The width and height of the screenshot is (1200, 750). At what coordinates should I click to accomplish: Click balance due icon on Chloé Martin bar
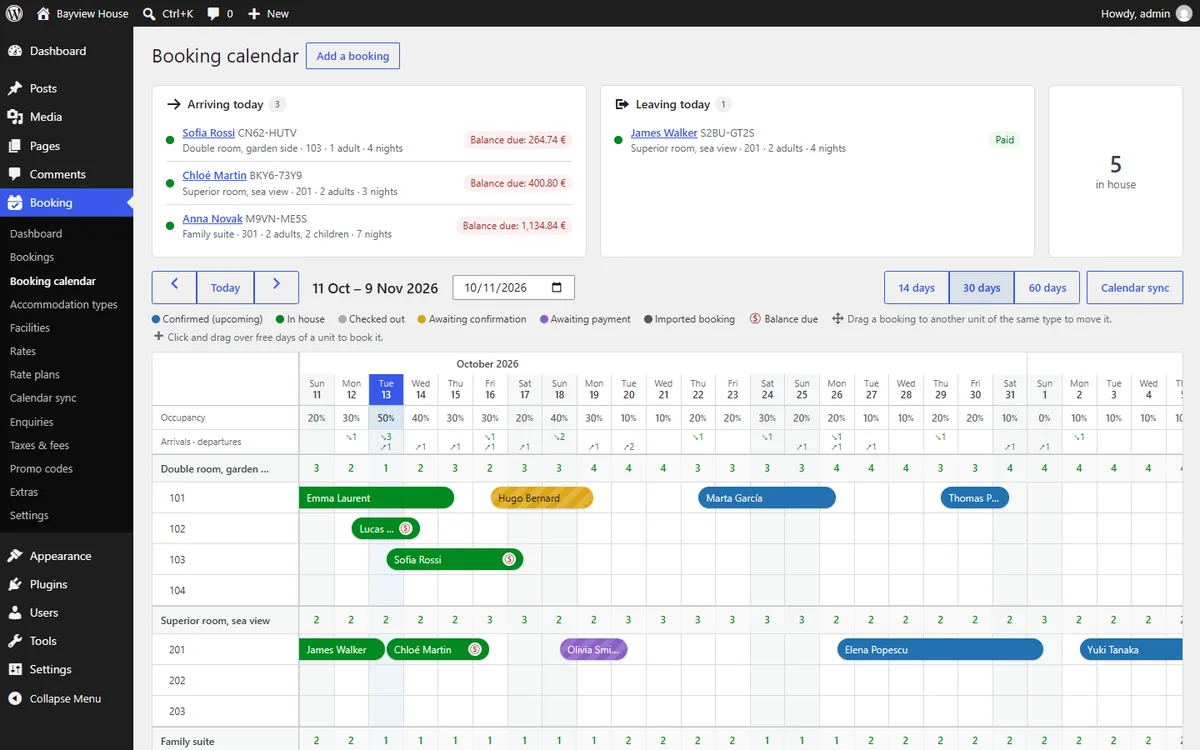475,650
